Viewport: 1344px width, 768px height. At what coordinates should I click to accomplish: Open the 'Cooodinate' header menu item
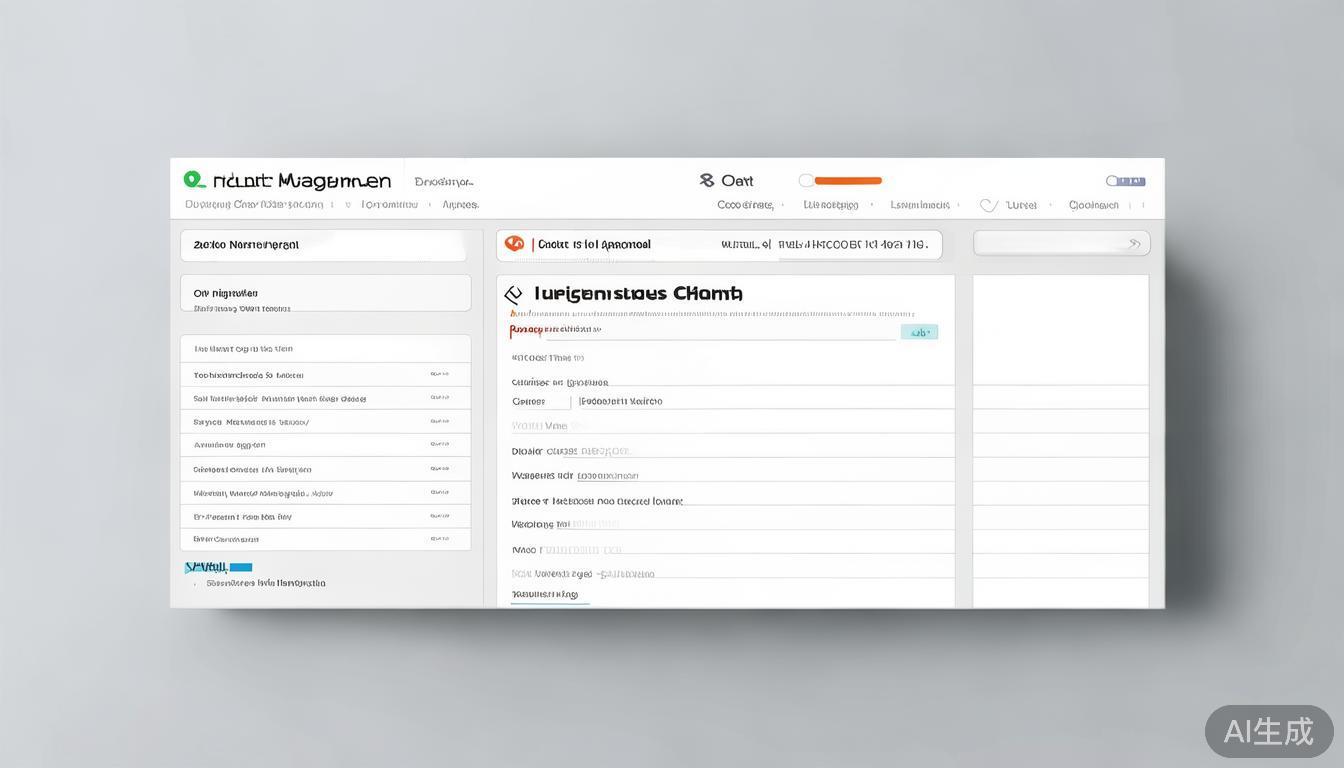(x=745, y=205)
